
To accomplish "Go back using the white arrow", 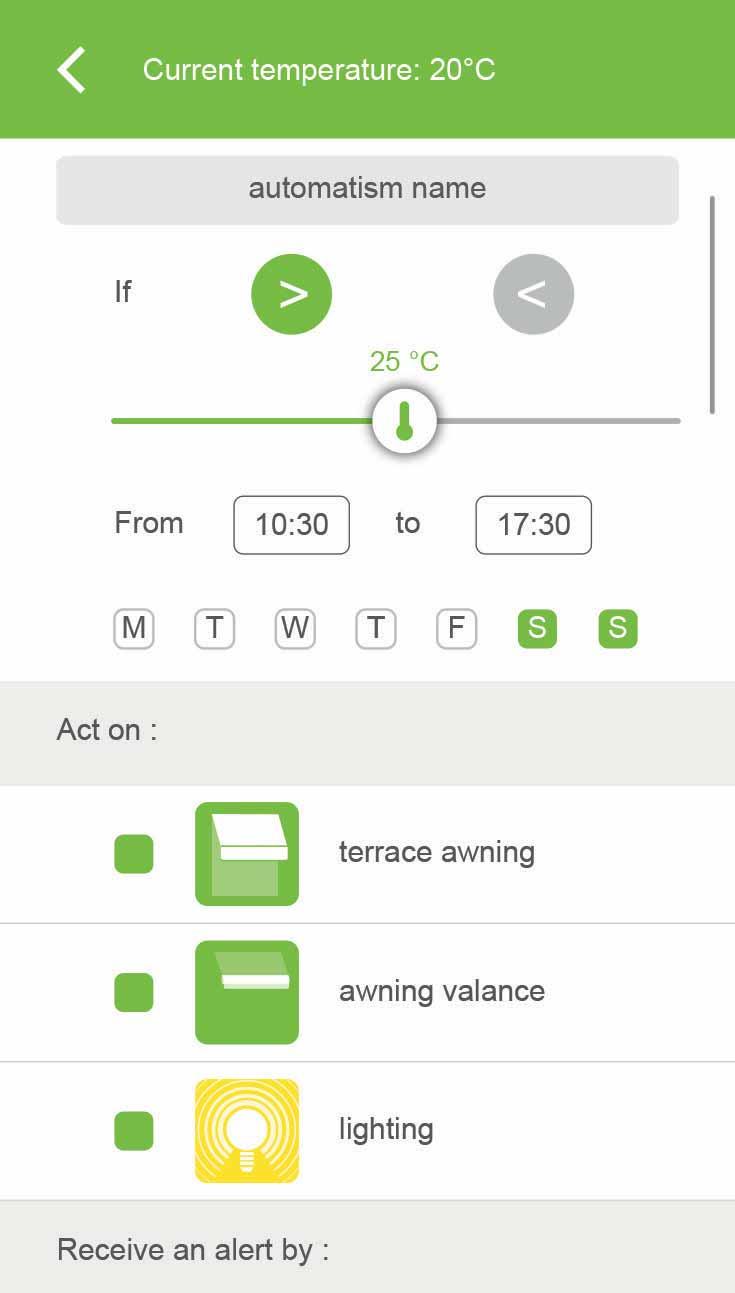I will pyautogui.click(x=71, y=70).
